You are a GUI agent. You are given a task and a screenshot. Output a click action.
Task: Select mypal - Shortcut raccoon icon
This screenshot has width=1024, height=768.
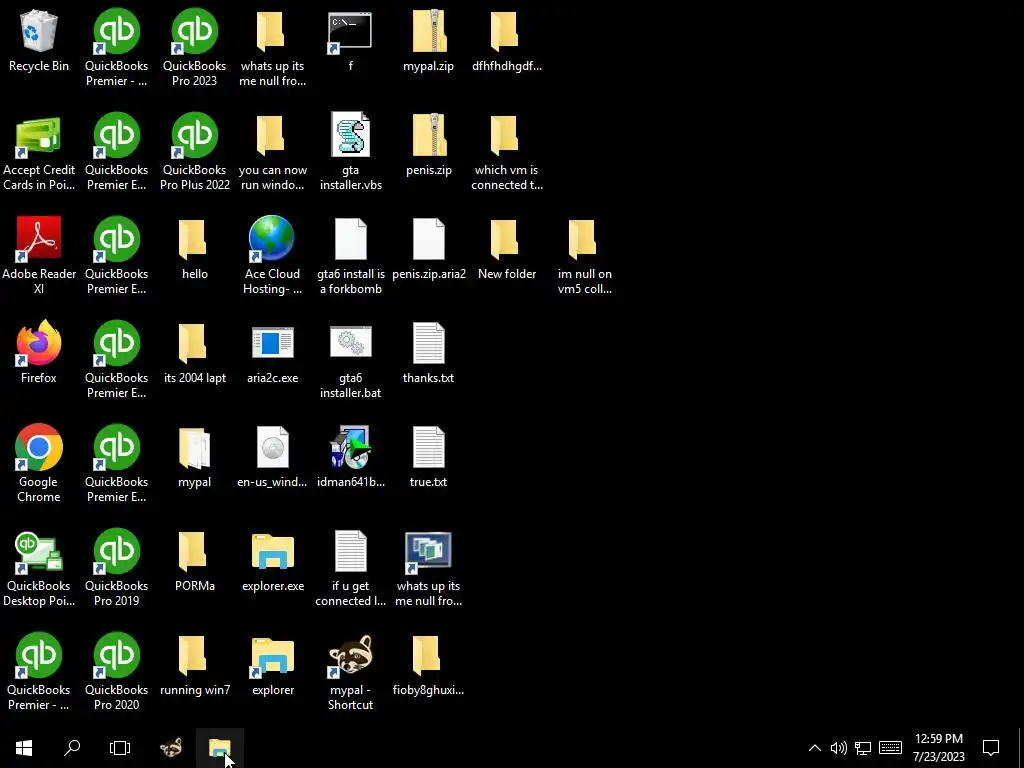351,671
